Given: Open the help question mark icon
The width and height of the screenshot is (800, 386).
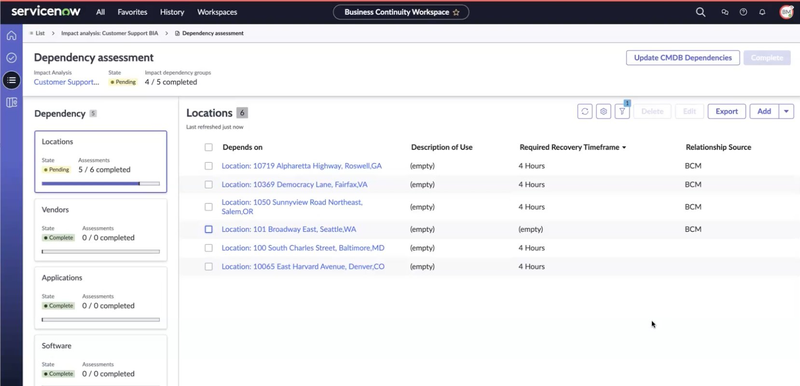Looking at the screenshot, I should pyautogui.click(x=743, y=12).
